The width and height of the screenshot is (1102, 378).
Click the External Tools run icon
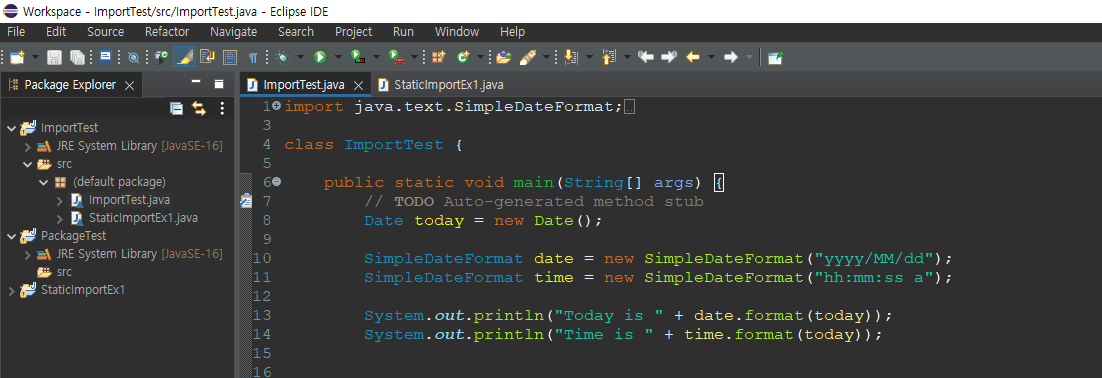tap(396, 58)
